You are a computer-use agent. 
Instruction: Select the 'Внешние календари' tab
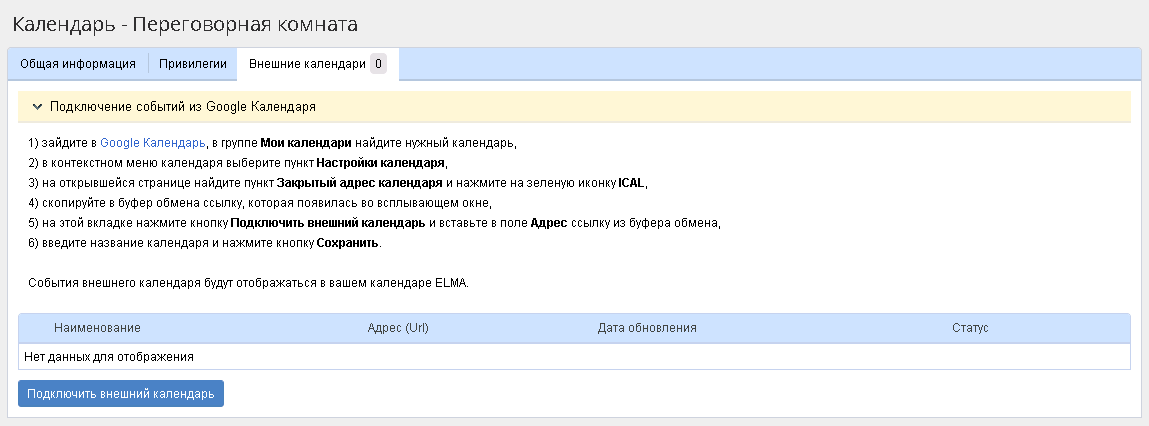tap(307, 64)
